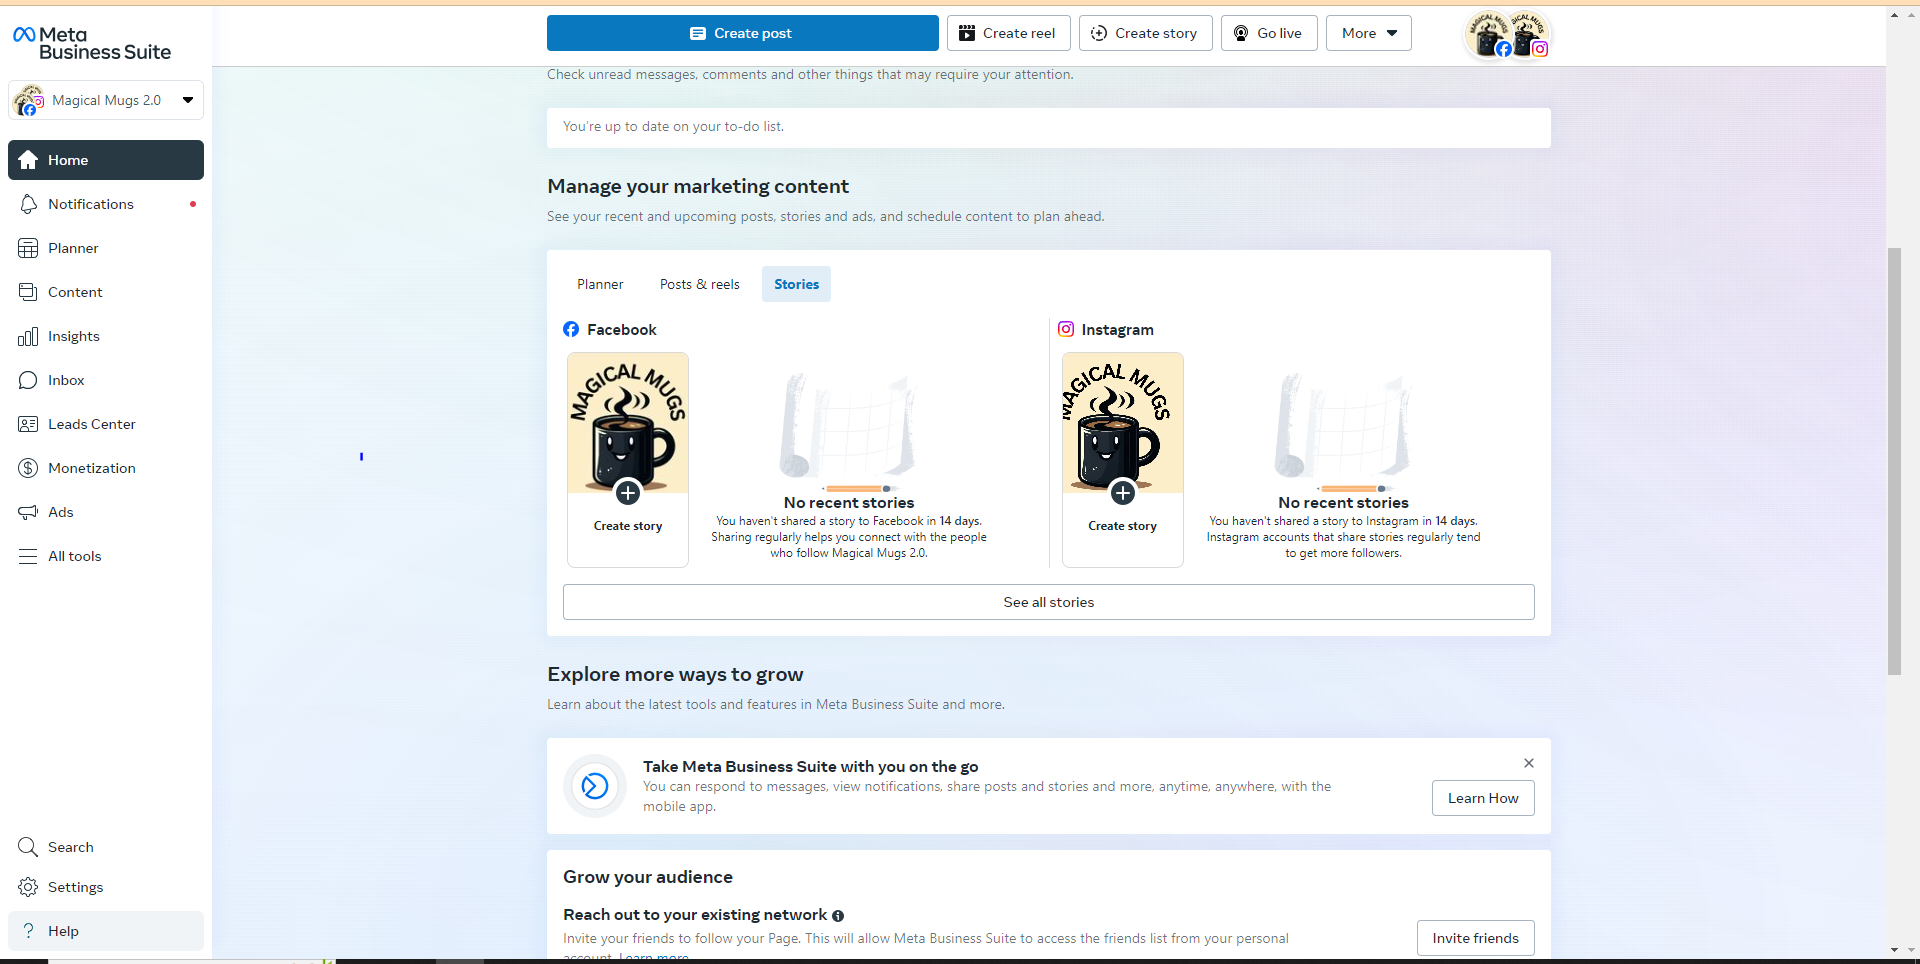Click the info icon beside existing network
The width and height of the screenshot is (1920, 964).
(x=838, y=916)
